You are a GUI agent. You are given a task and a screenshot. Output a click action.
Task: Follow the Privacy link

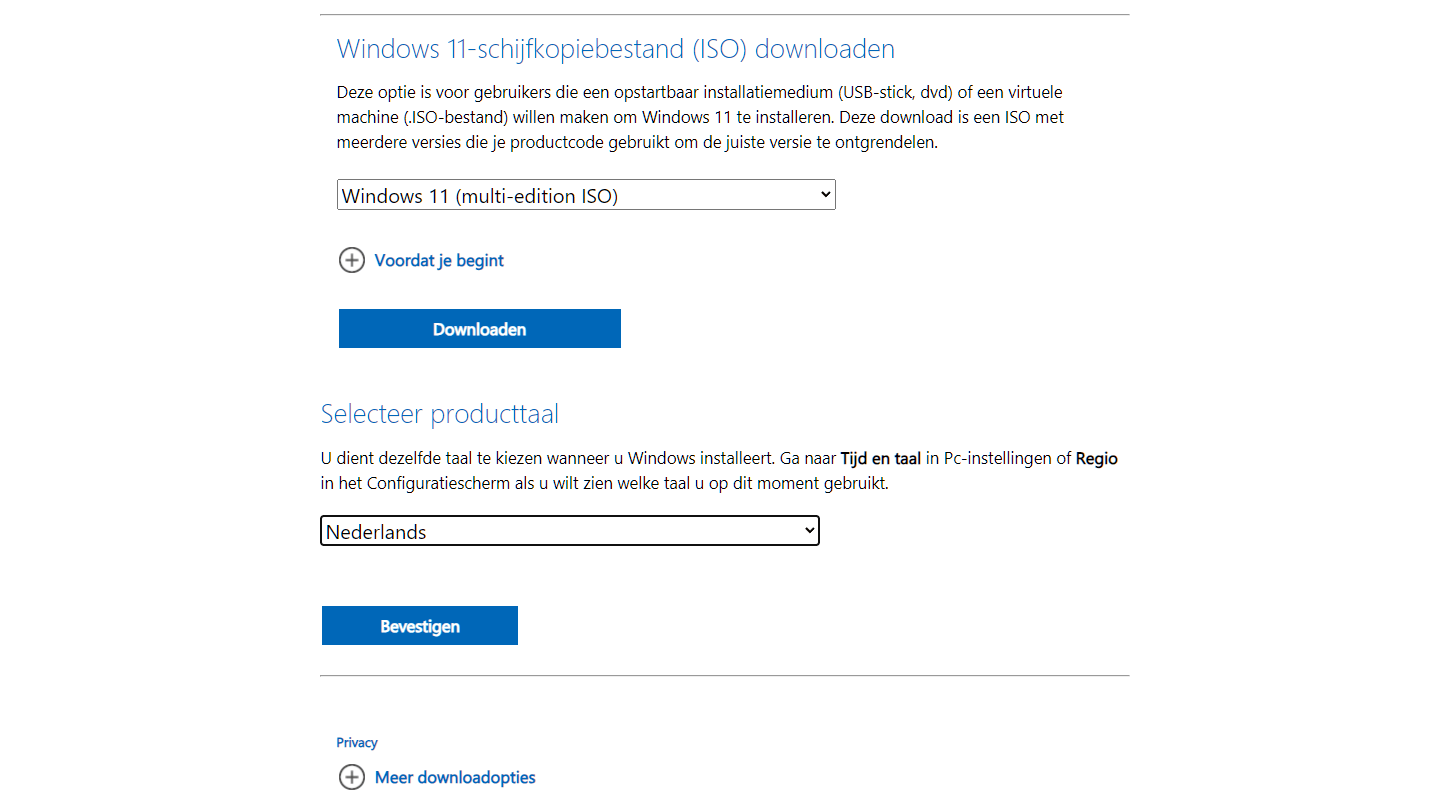coord(357,743)
